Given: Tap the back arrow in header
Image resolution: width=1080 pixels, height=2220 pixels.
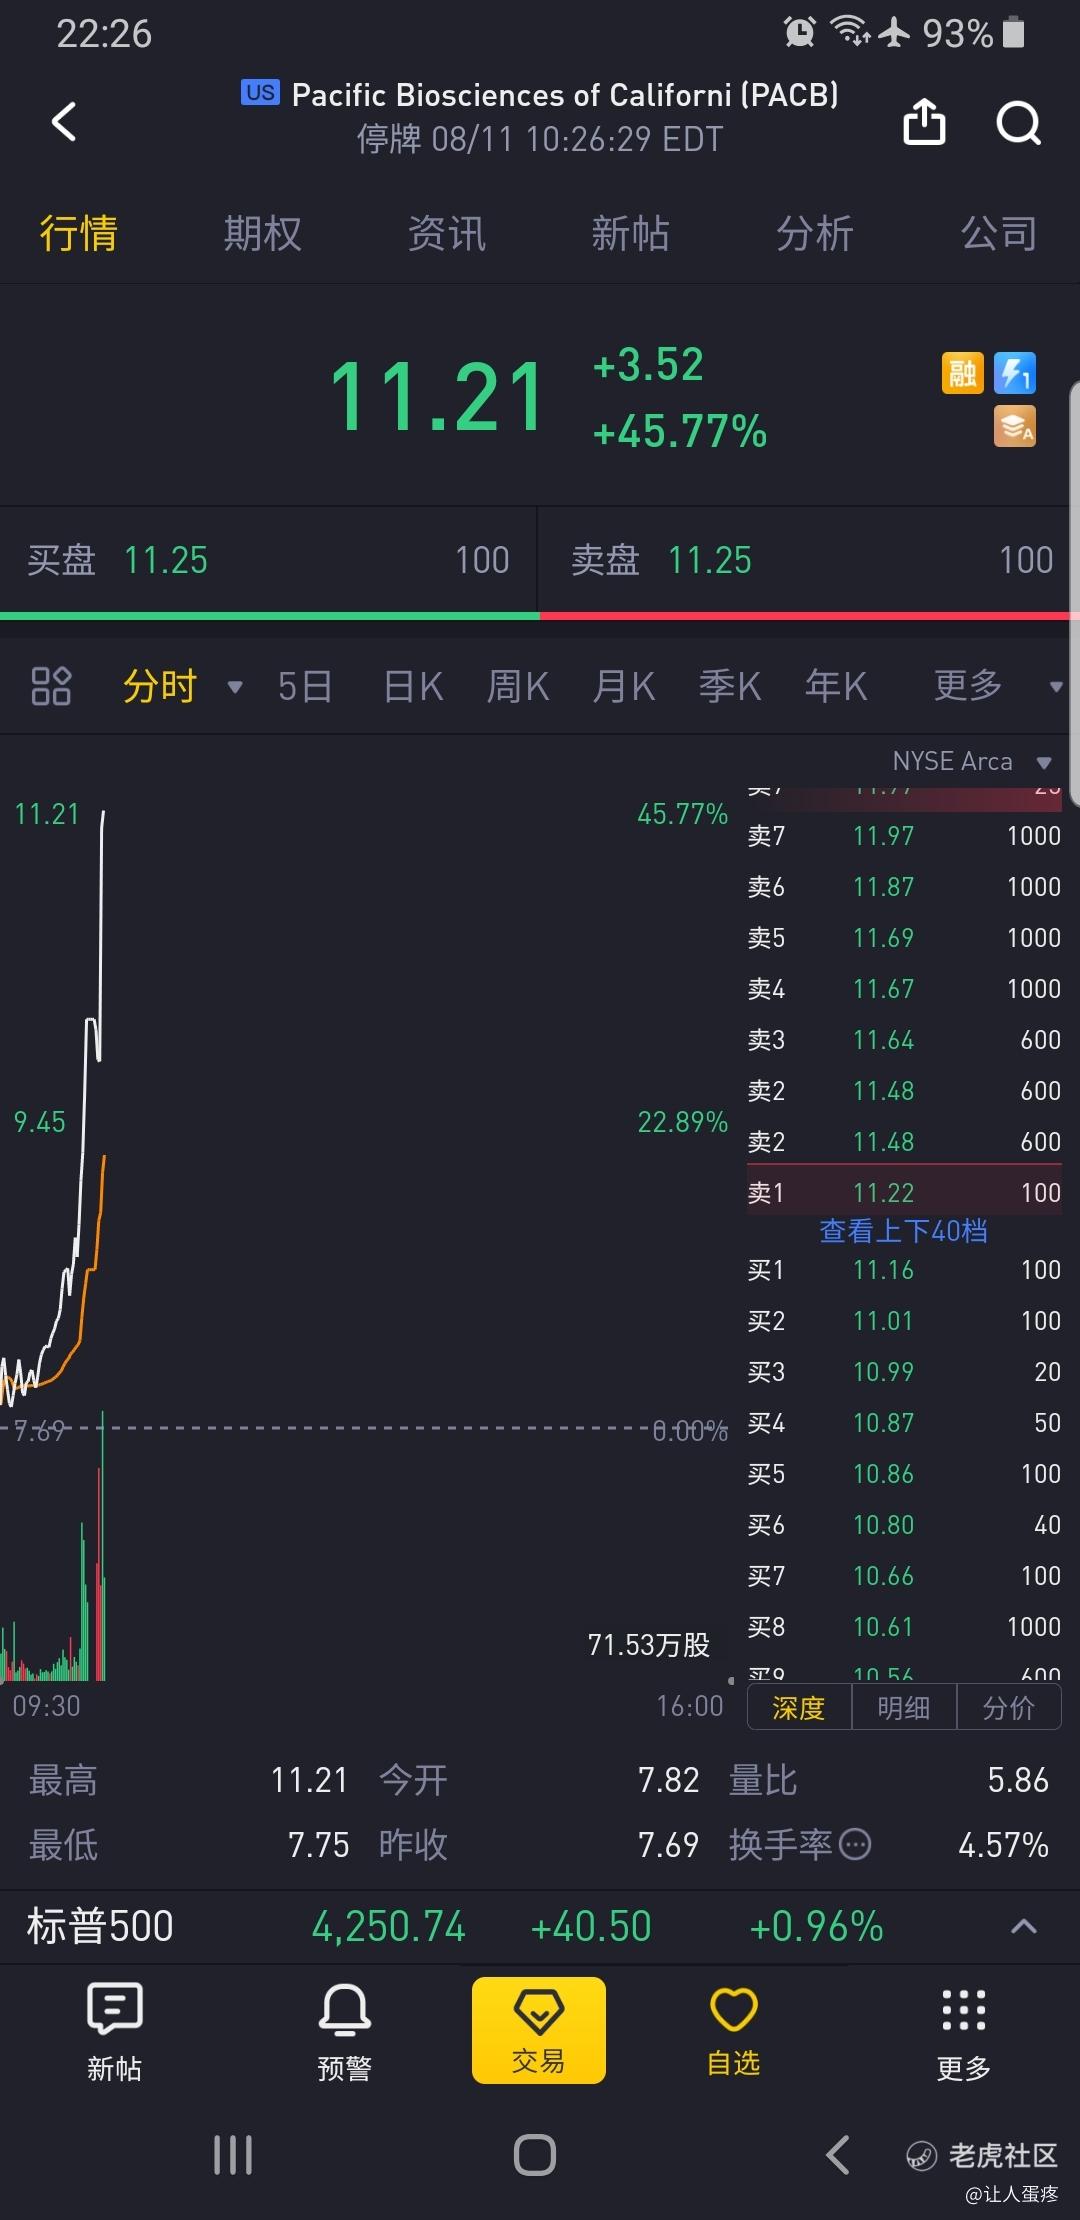Looking at the screenshot, I should pos(64,122).
